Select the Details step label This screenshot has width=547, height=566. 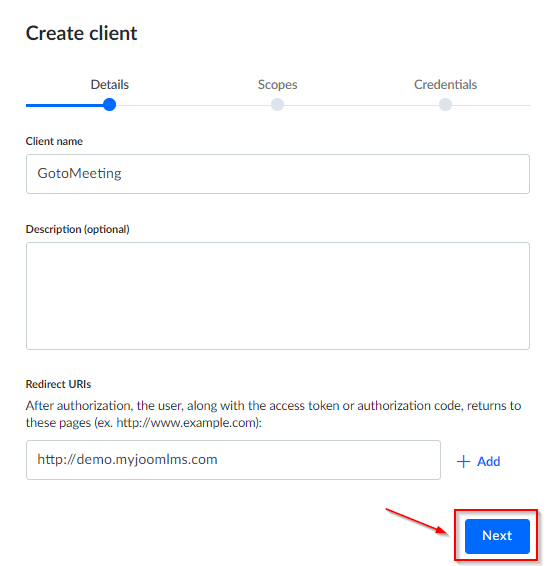[x=109, y=84]
